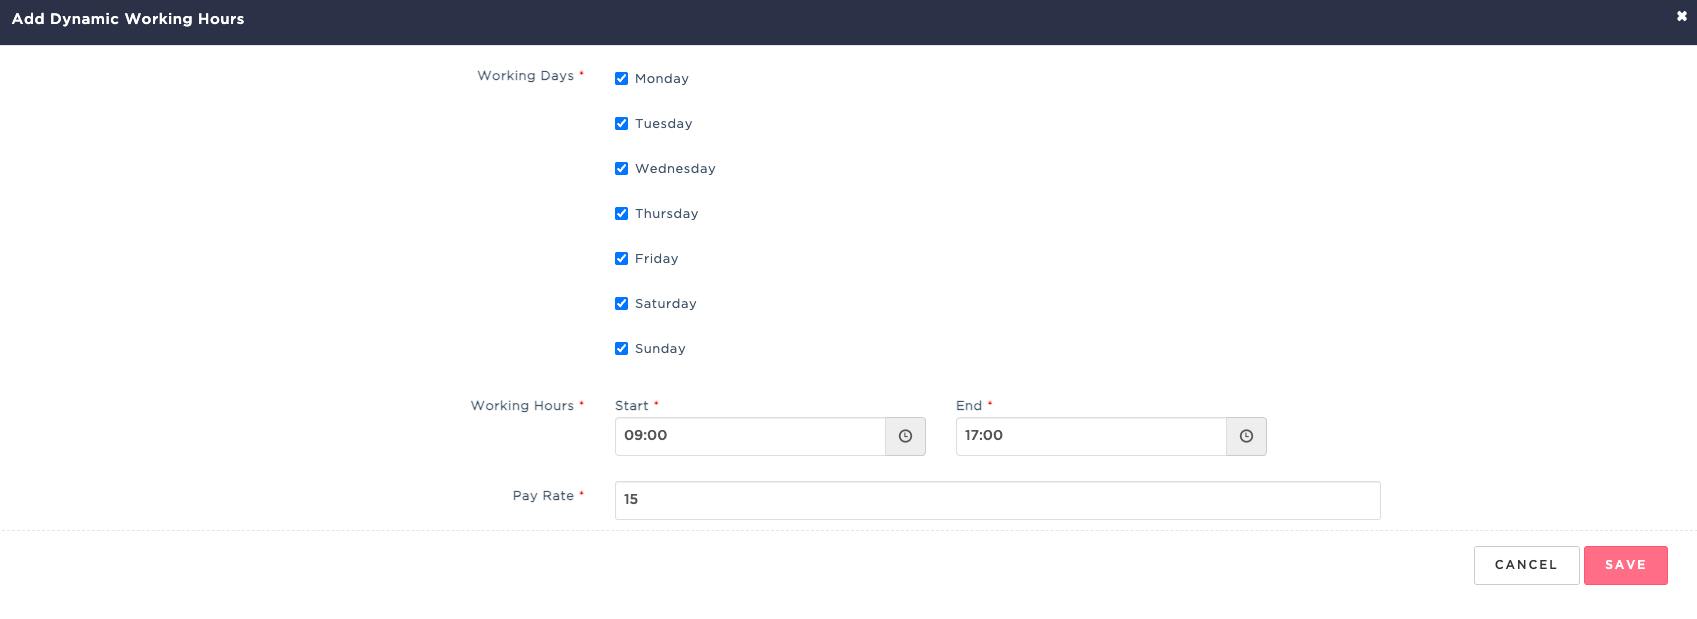Open the Start time clock picker
This screenshot has height=619, width=1697.
905,436
